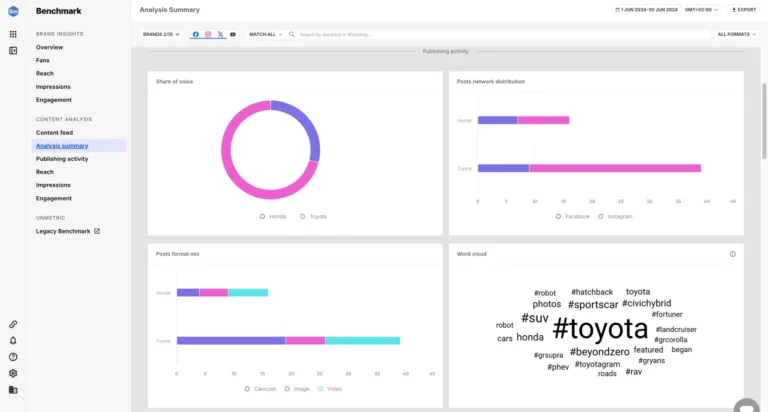Open the All Formats dropdown
Screen dimensions: 768x412
tap(736, 34)
